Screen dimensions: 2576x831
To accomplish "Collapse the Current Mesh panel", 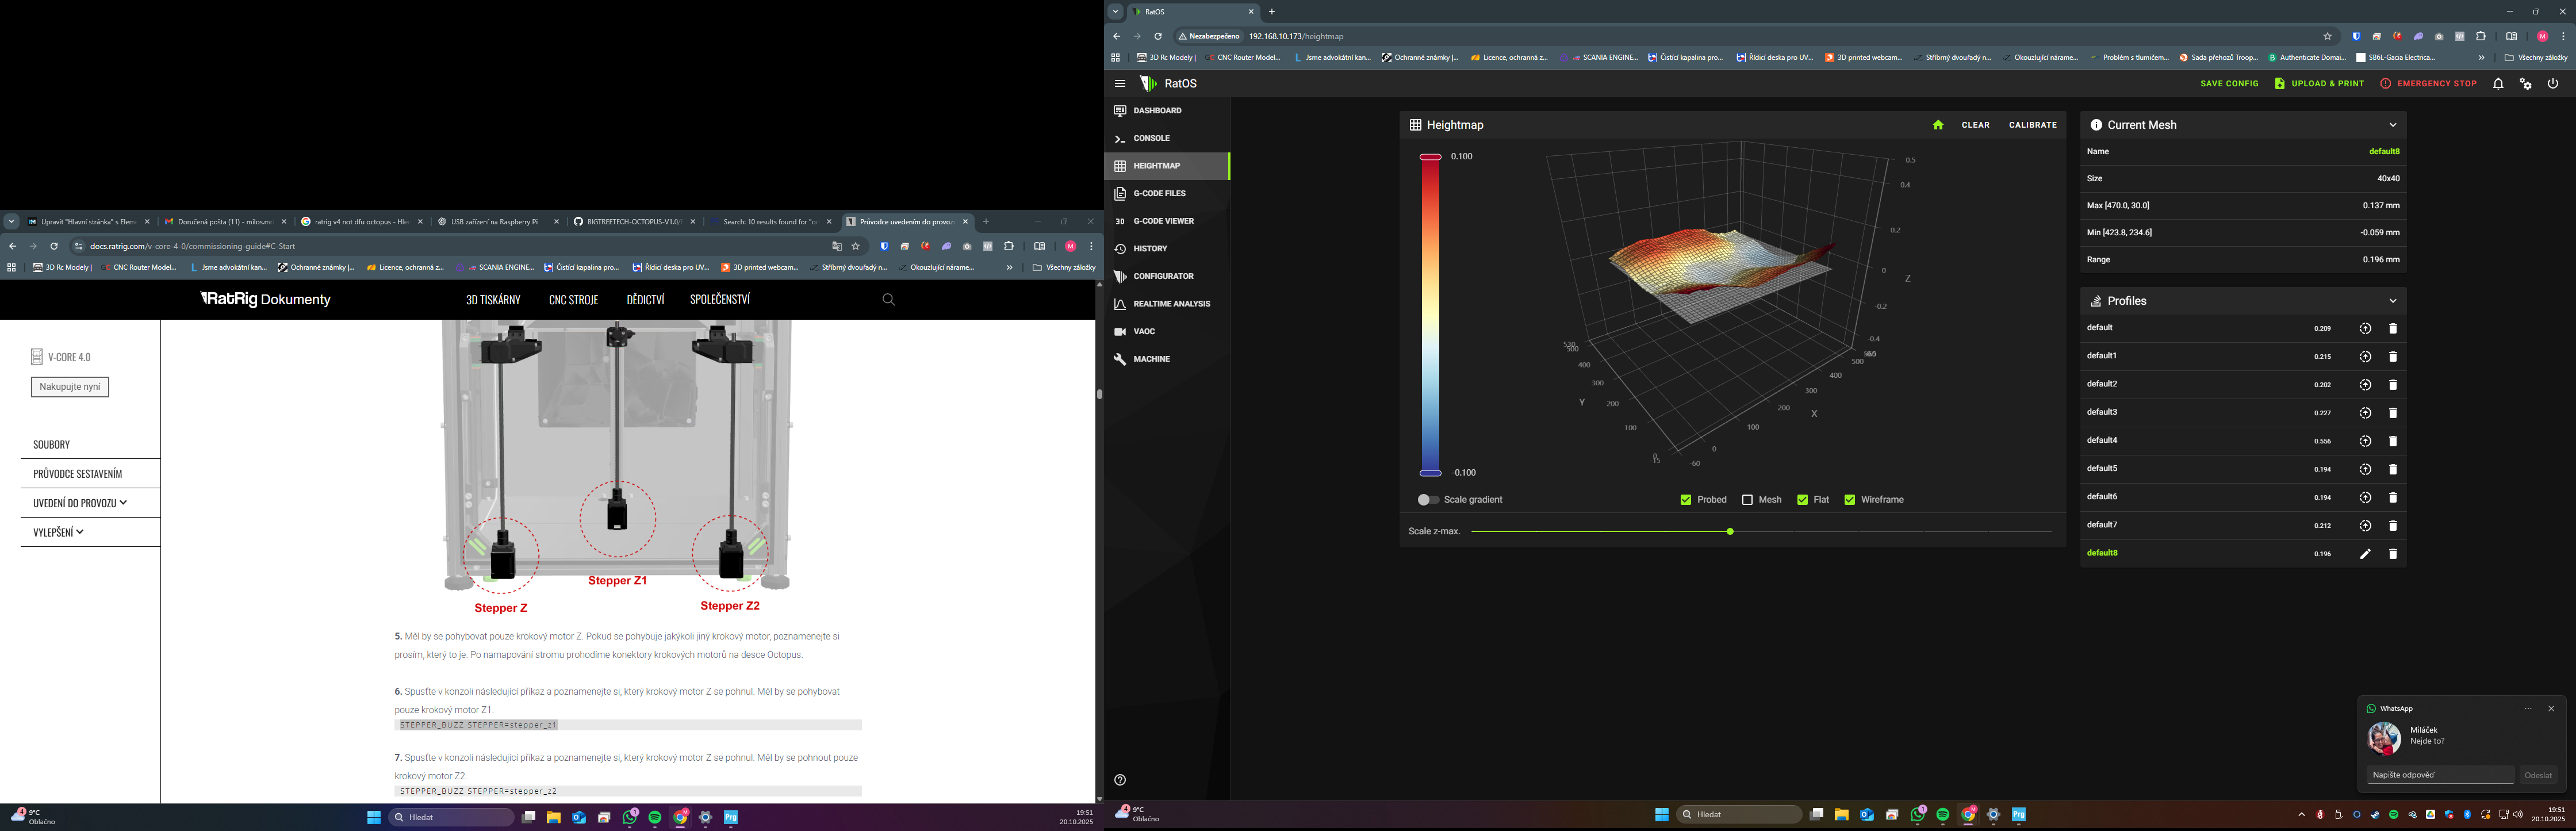I will click(x=2393, y=125).
